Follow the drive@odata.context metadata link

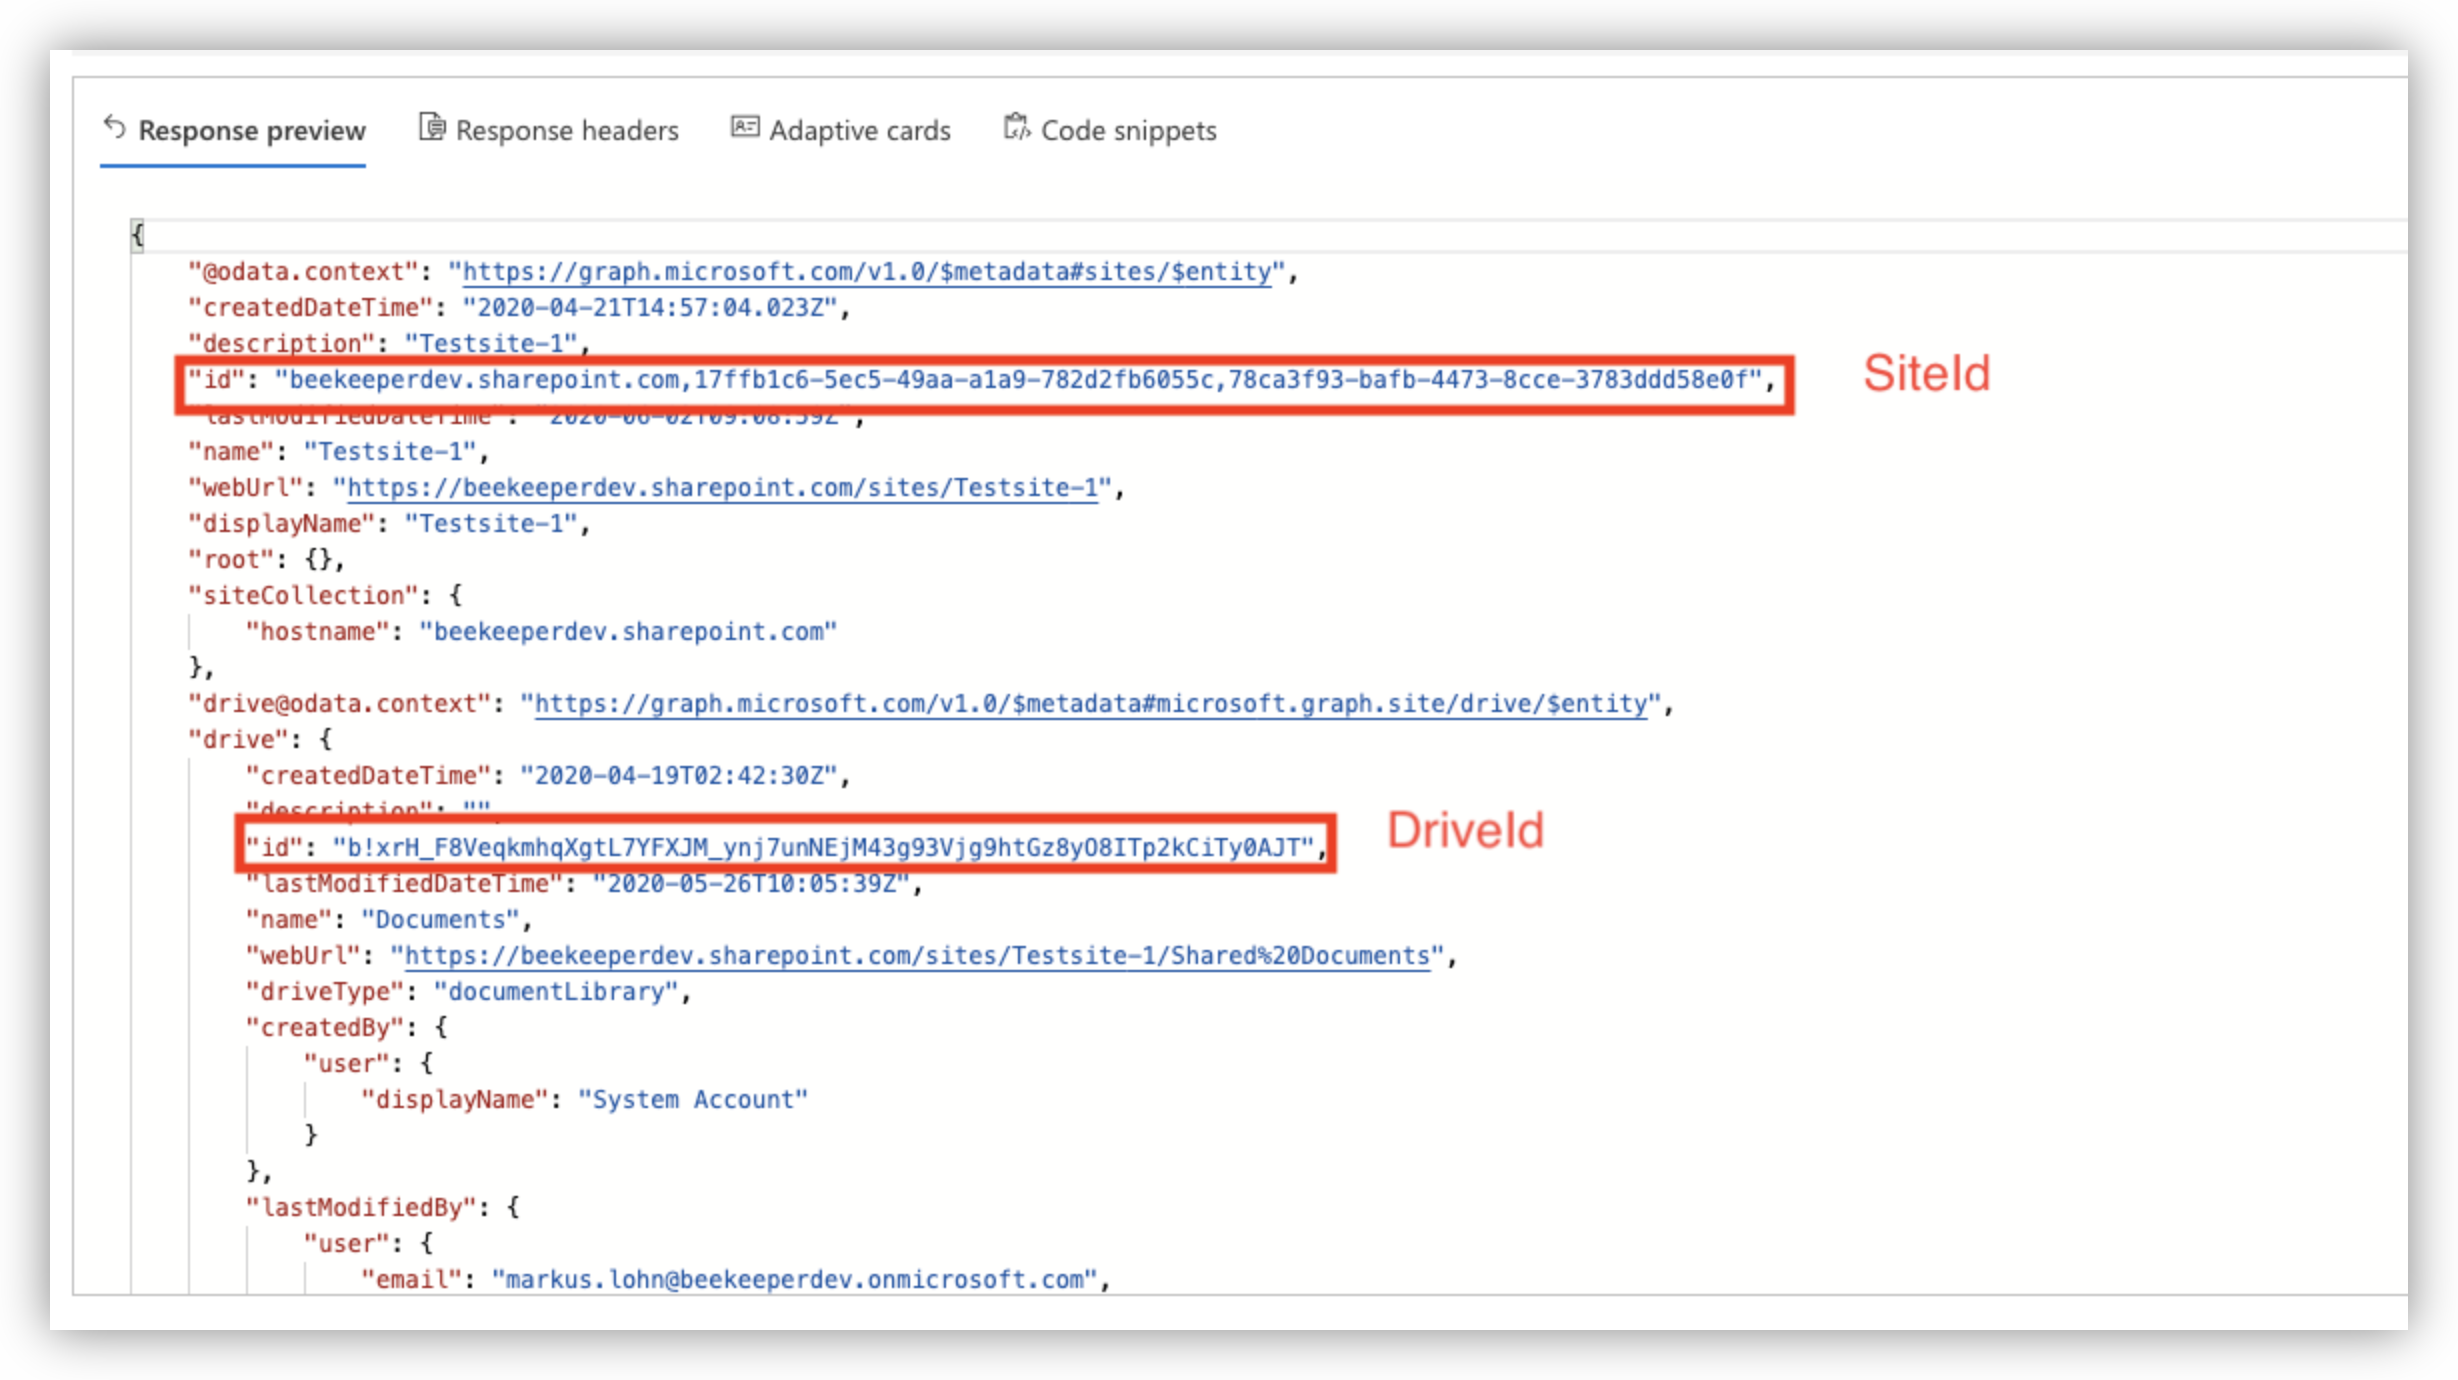coord(1090,704)
